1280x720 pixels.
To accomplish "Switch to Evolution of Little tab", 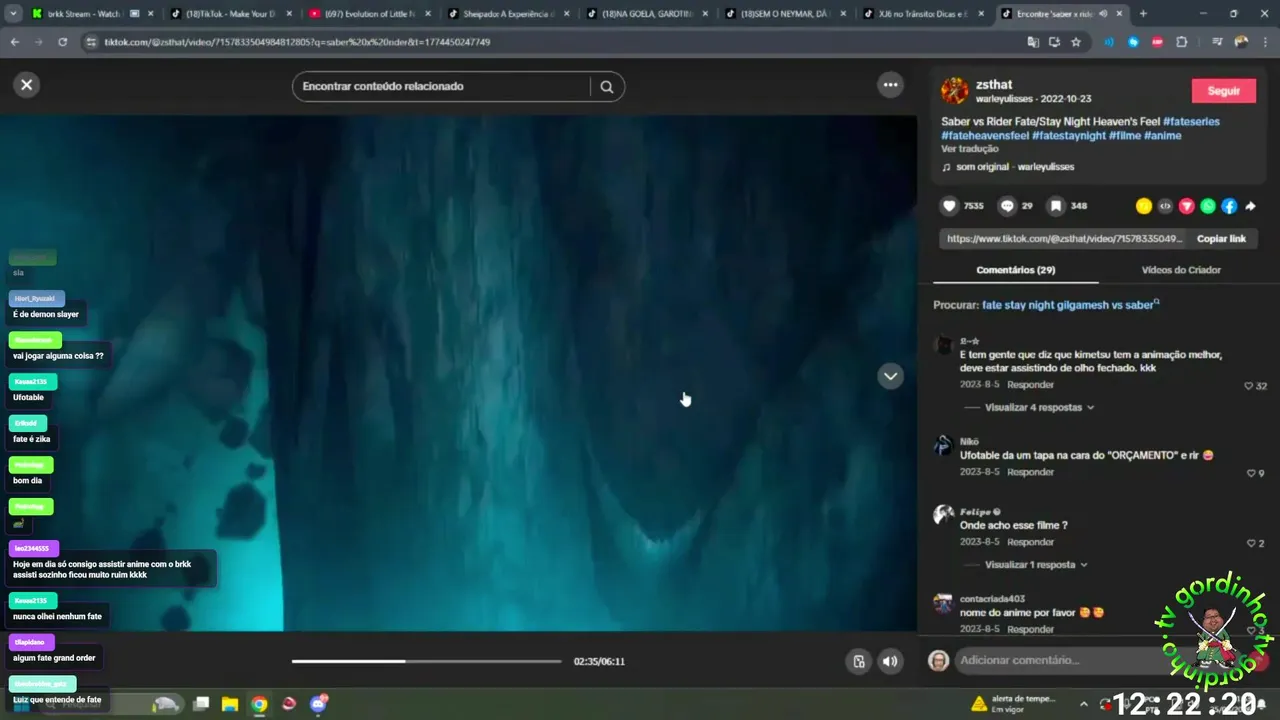I will [368, 14].
